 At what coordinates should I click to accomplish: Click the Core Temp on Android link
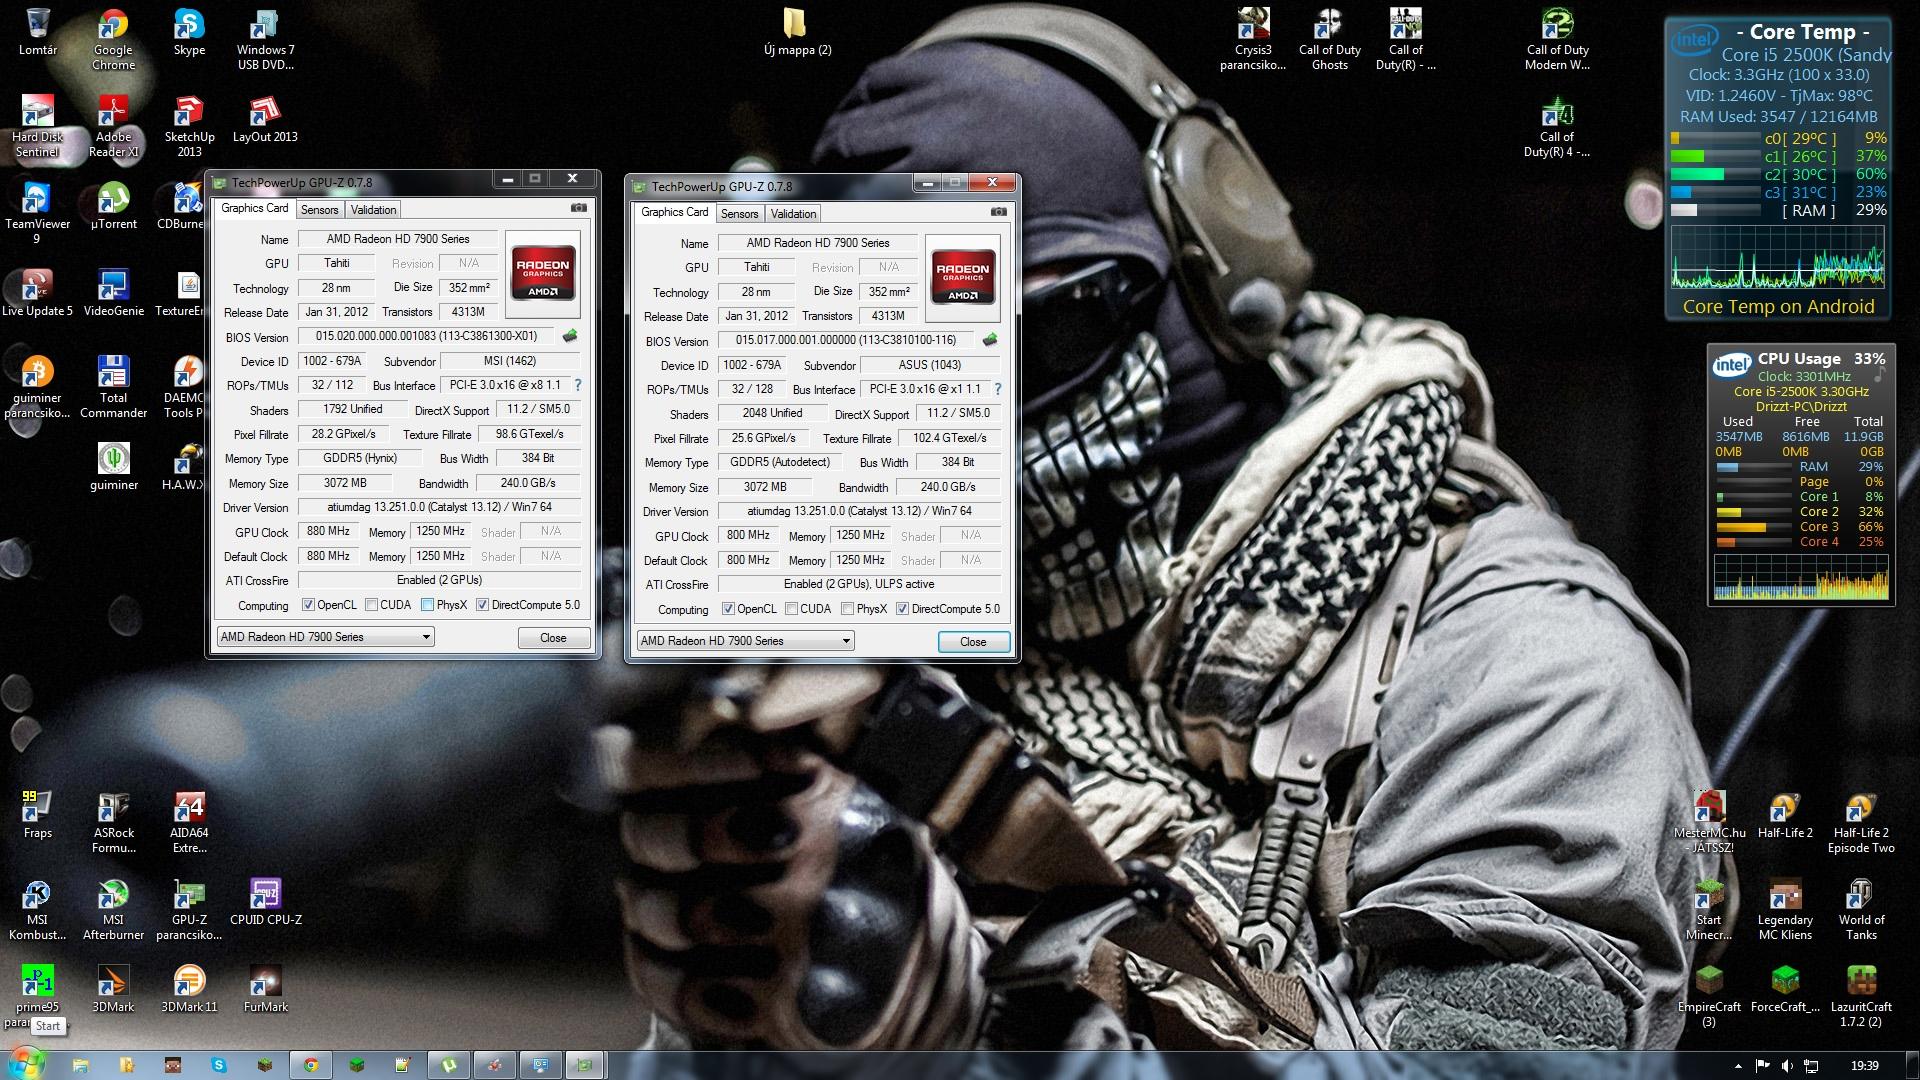[1778, 307]
